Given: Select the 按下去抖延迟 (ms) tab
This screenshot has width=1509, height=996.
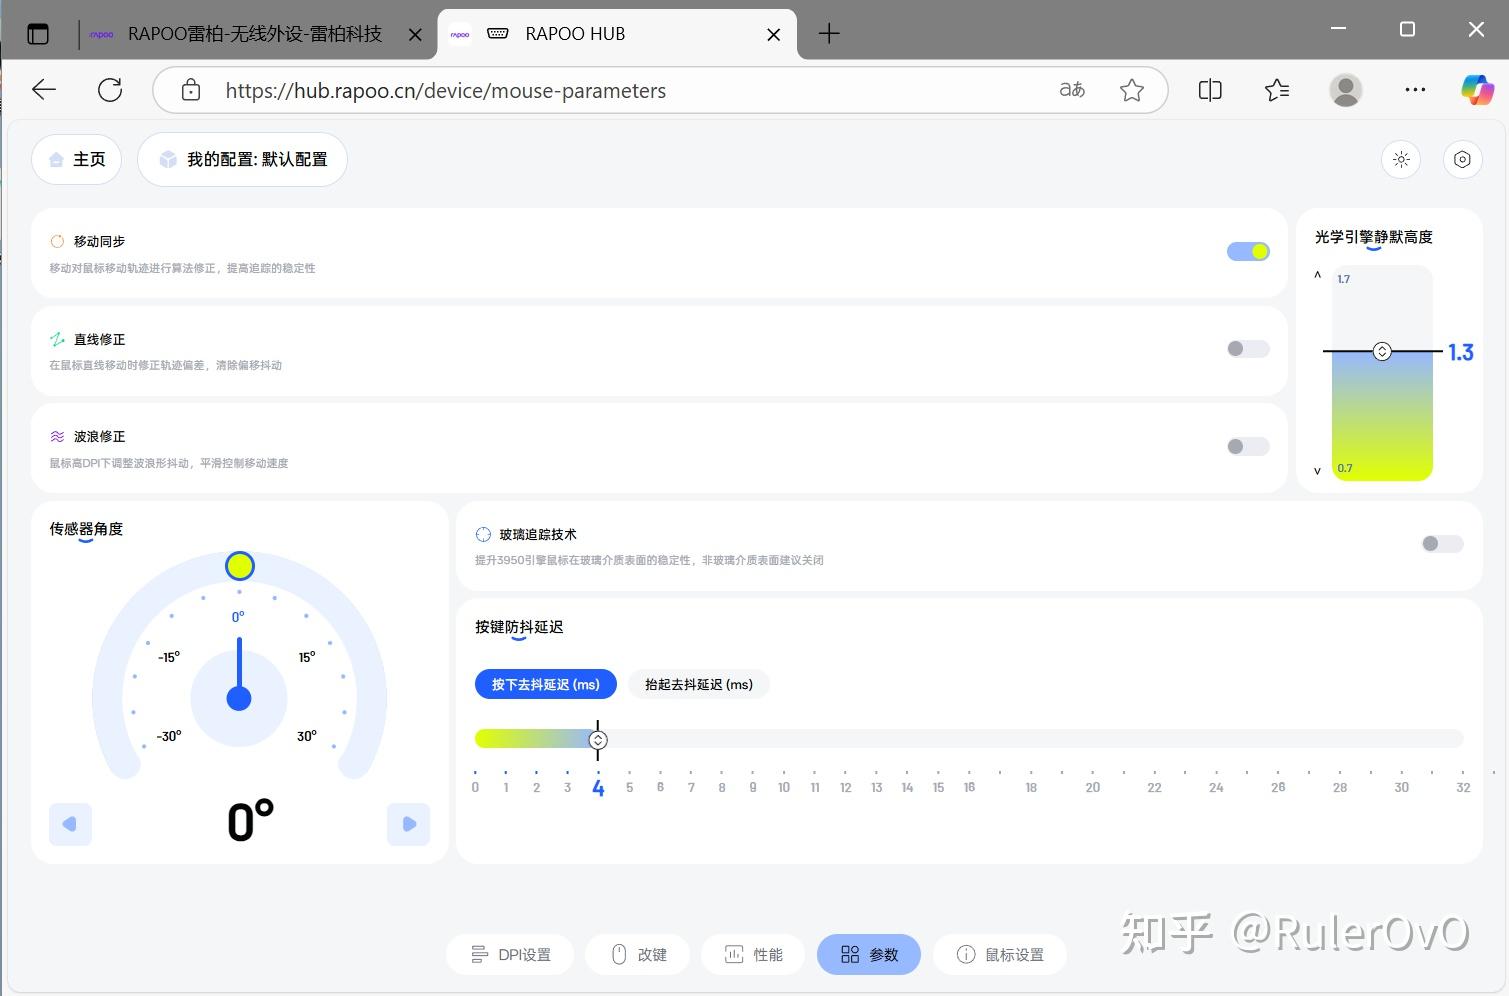Looking at the screenshot, I should click(546, 684).
